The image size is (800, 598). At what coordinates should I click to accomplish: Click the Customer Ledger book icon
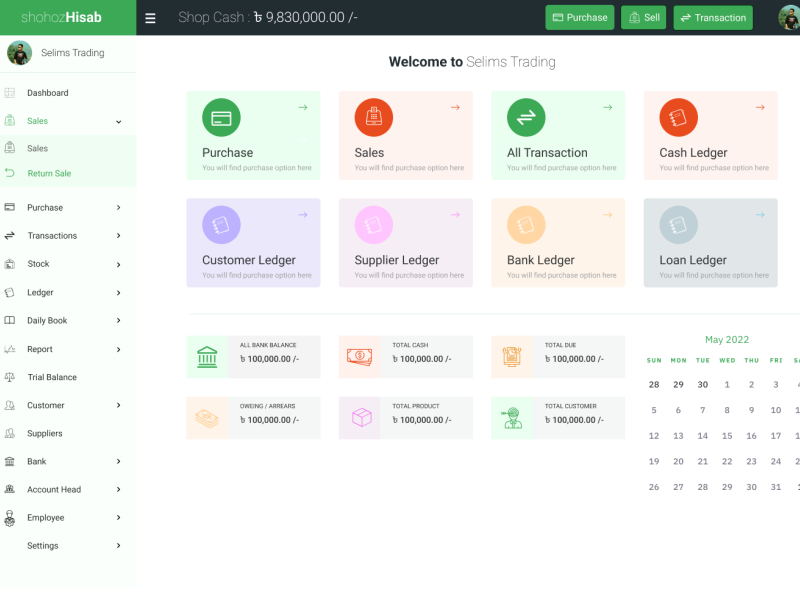coord(221,224)
